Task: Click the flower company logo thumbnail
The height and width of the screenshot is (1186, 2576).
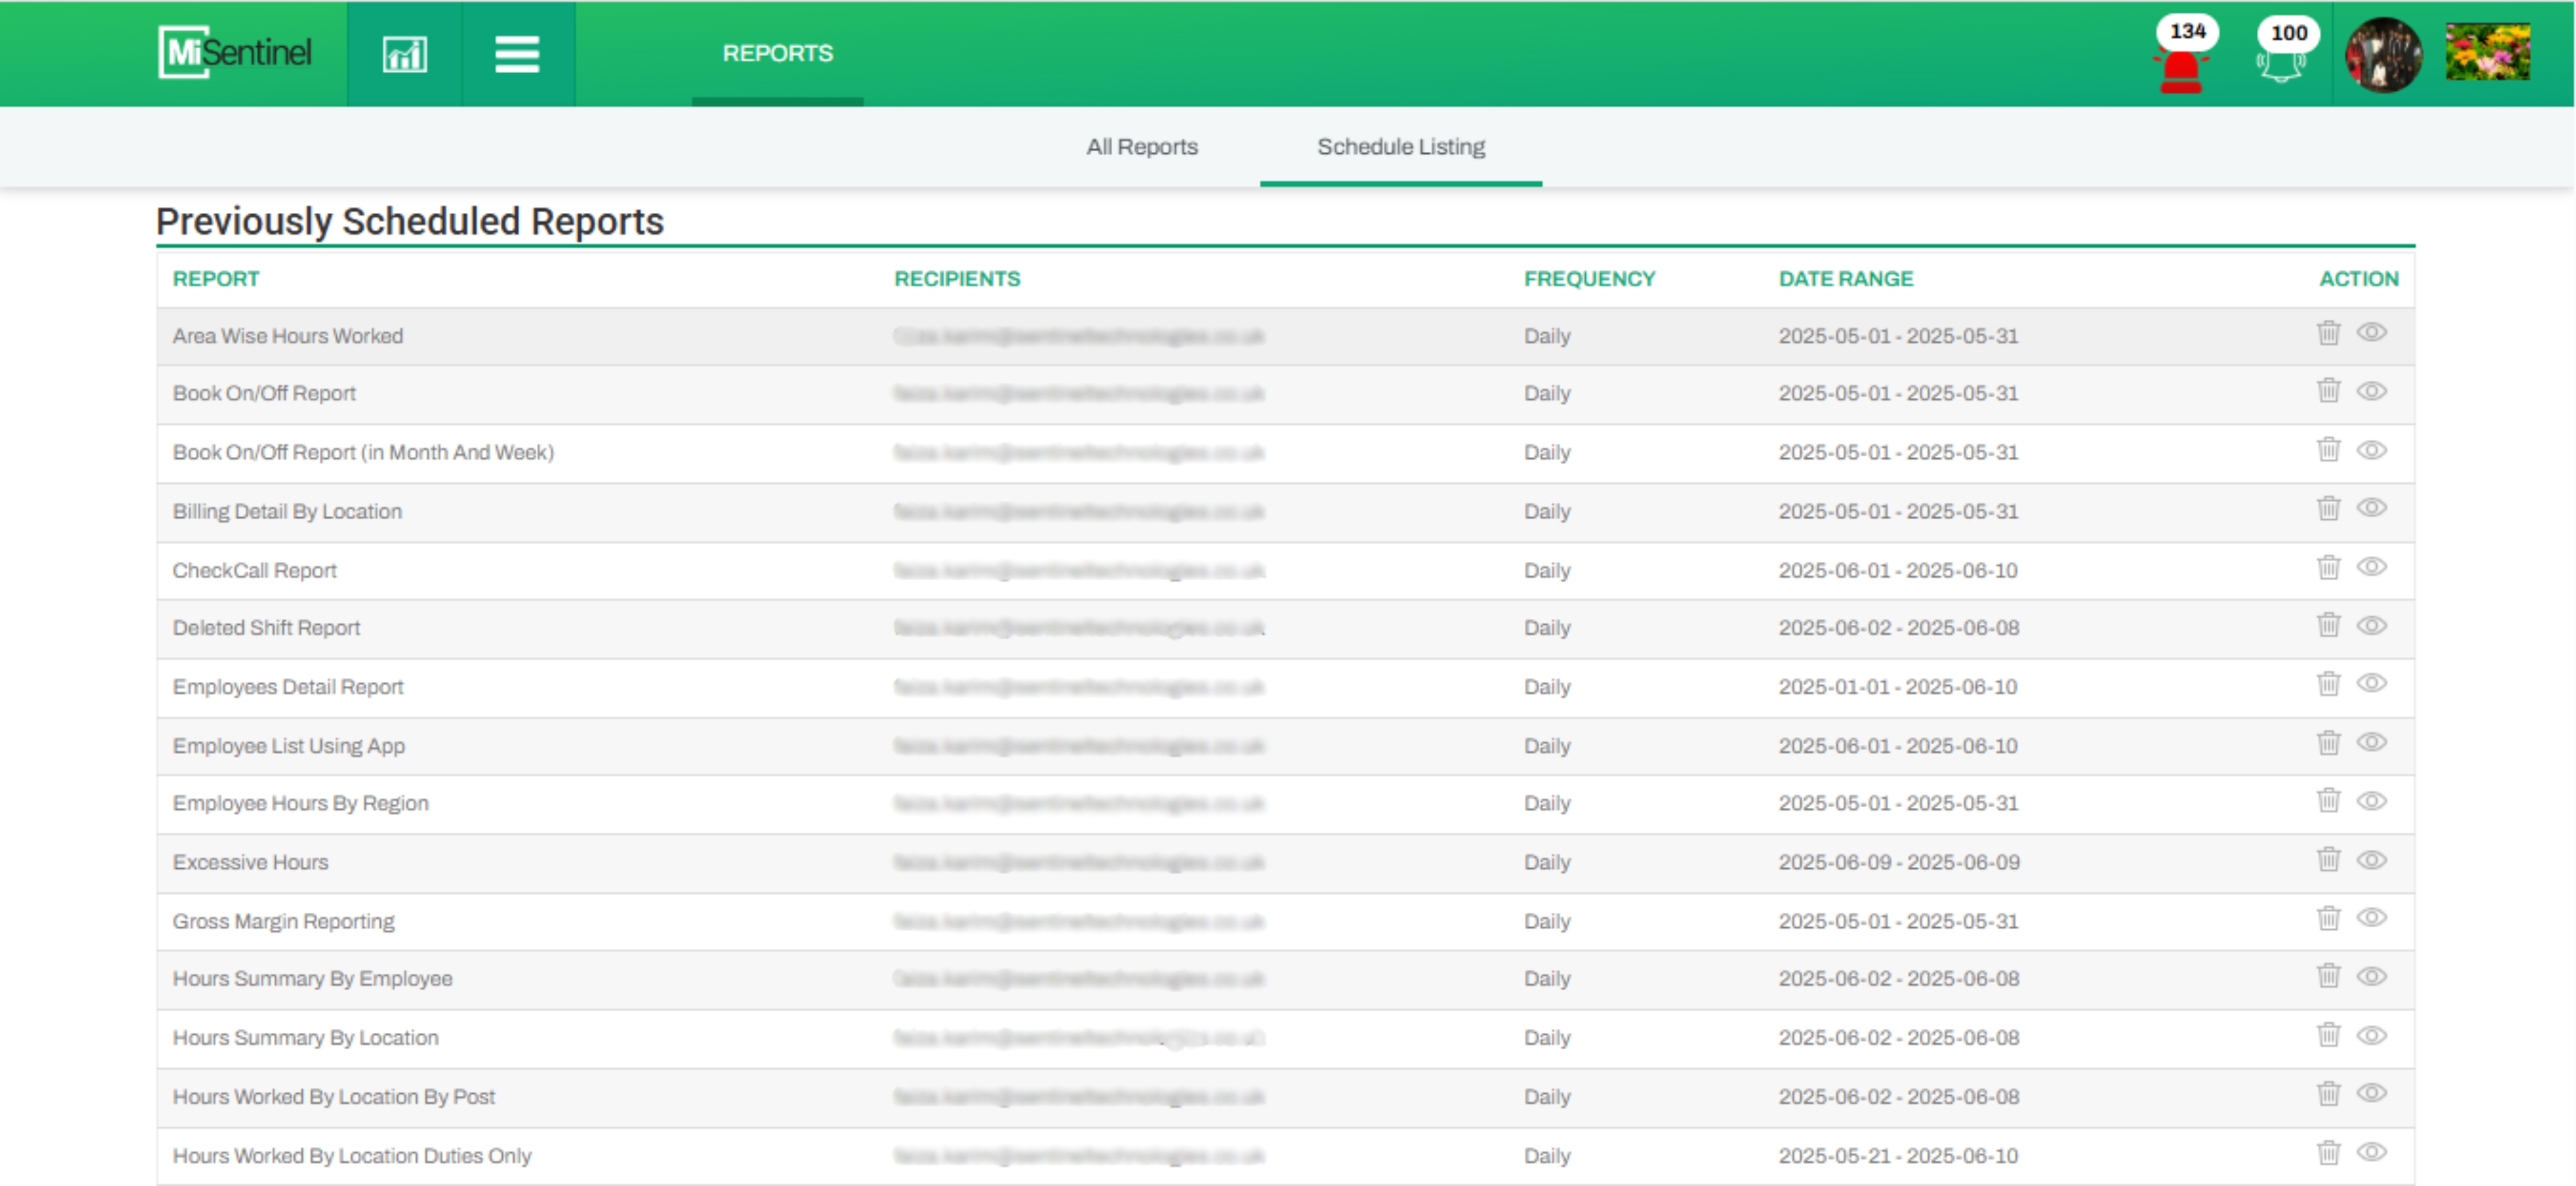Action: 2487,52
